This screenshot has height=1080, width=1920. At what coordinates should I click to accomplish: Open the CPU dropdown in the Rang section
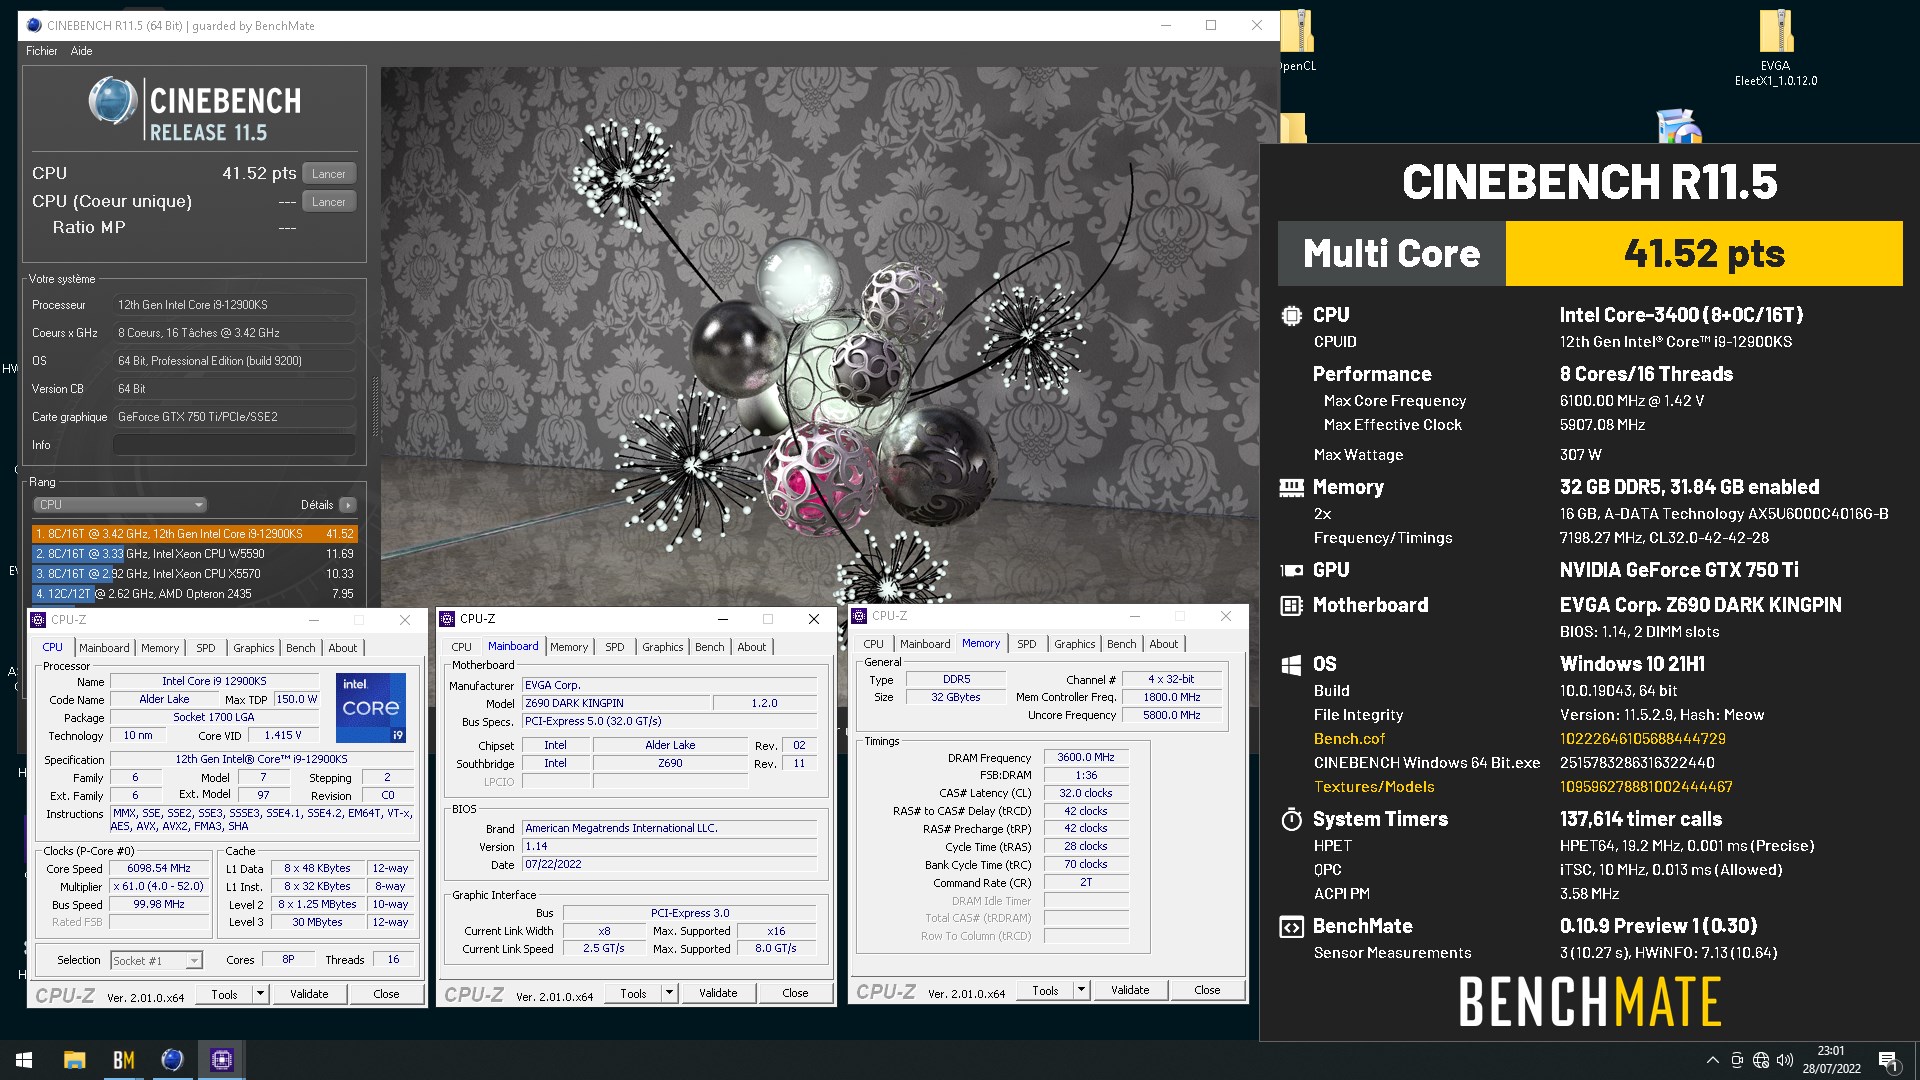click(120, 505)
